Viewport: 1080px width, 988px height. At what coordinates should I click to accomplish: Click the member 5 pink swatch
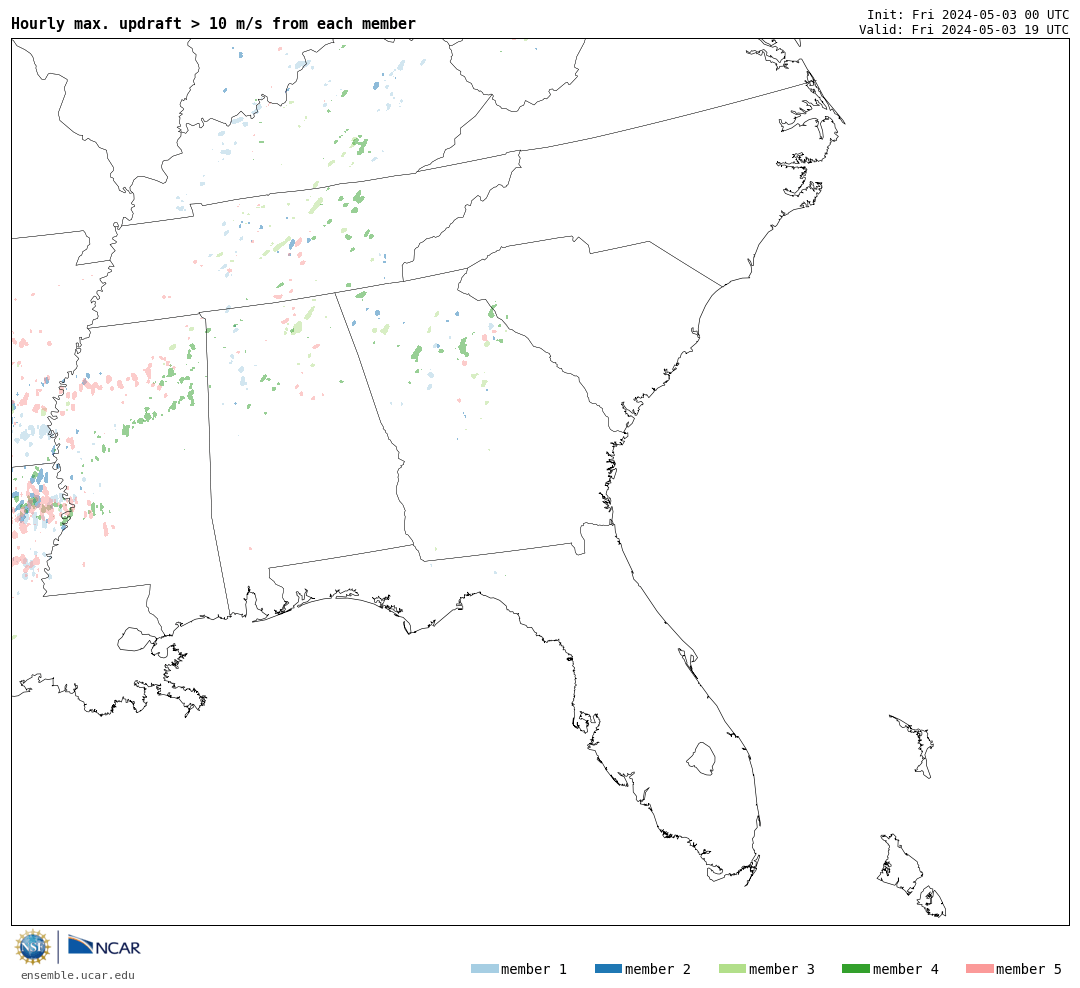coord(979,969)
